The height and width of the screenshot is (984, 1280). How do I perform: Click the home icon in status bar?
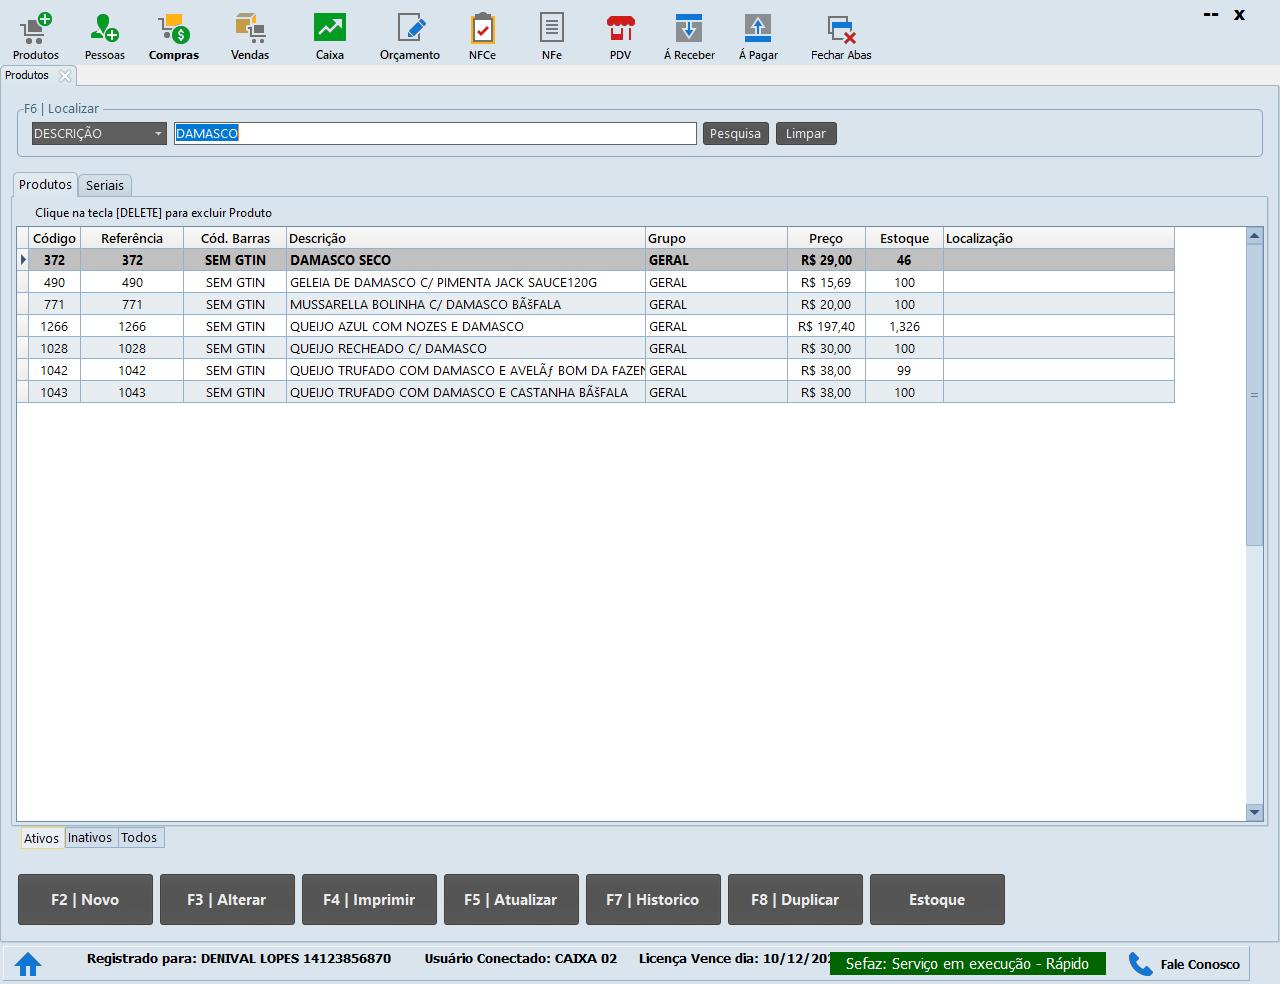28,964
